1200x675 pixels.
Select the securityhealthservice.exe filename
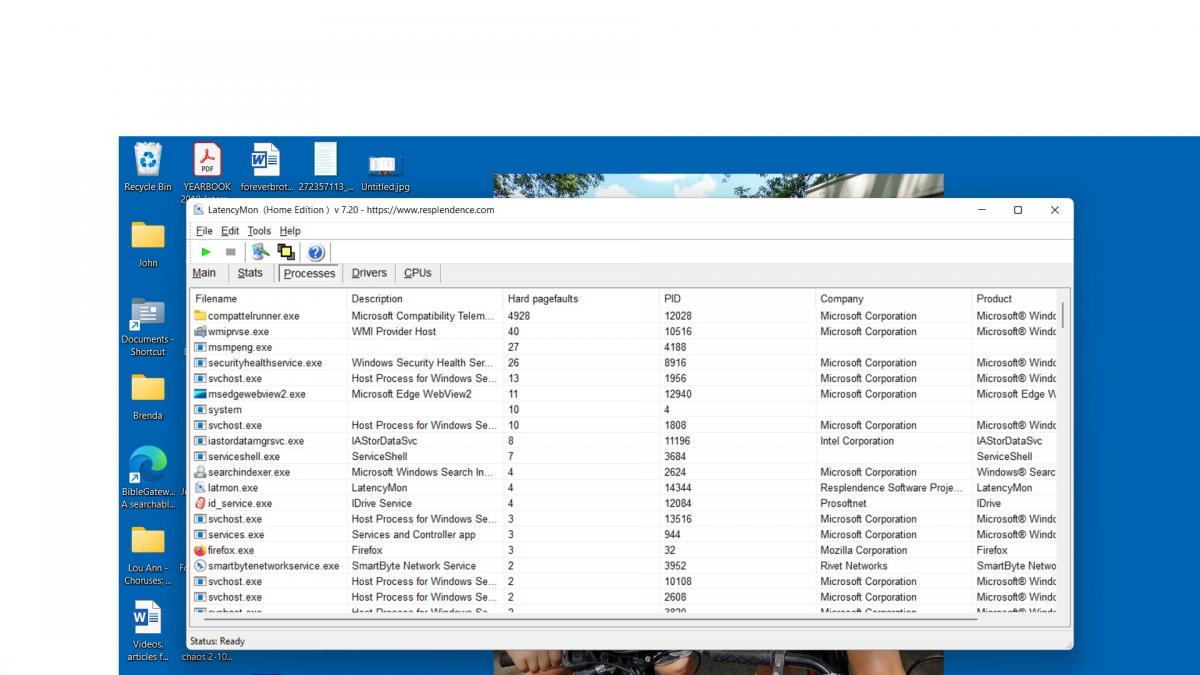point(265,363)
